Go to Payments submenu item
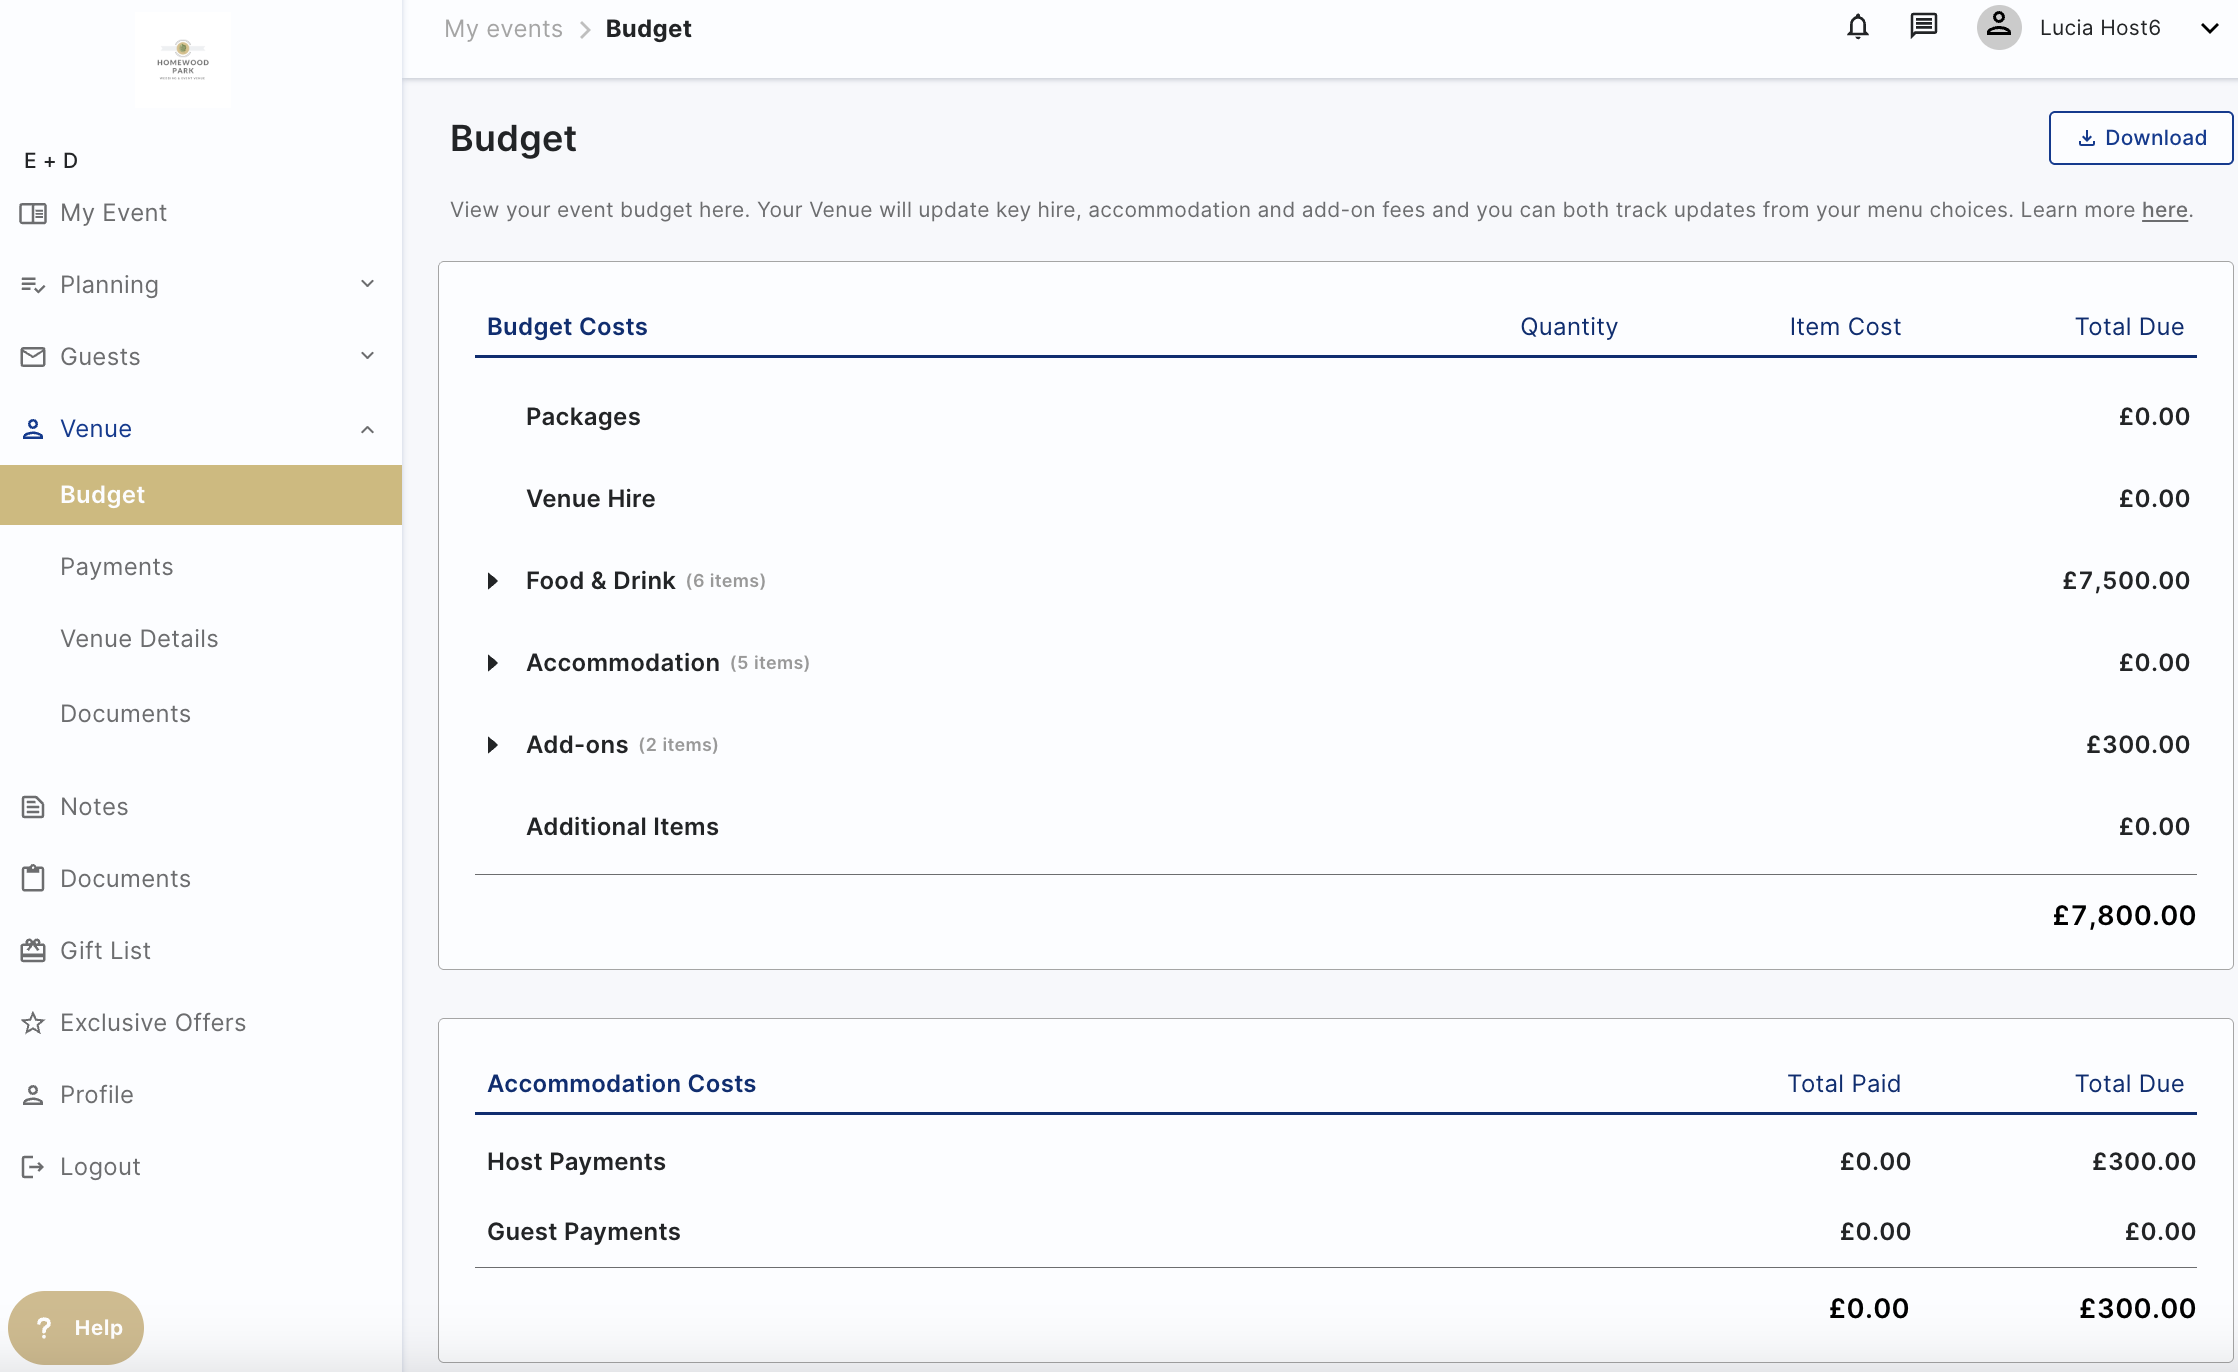Viewport: 2238px width, 1372px height. 116,566
